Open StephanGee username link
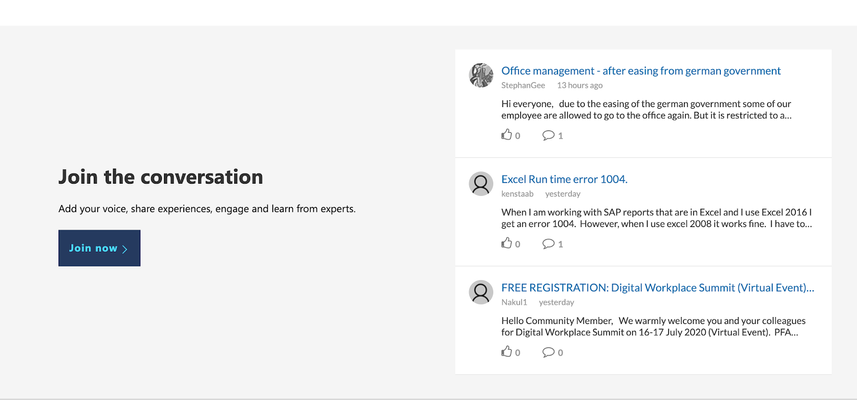The height and width of the screenshot is (400, 857). pos(523,85)
